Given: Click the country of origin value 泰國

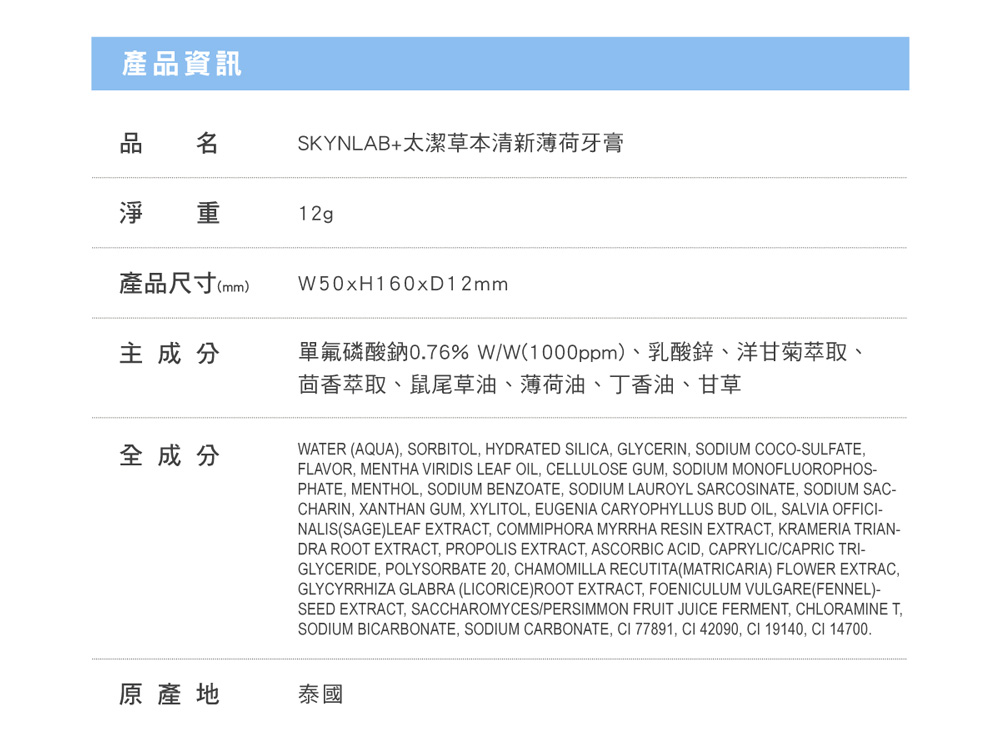Looking at the screenshot, I should (320, 694).
